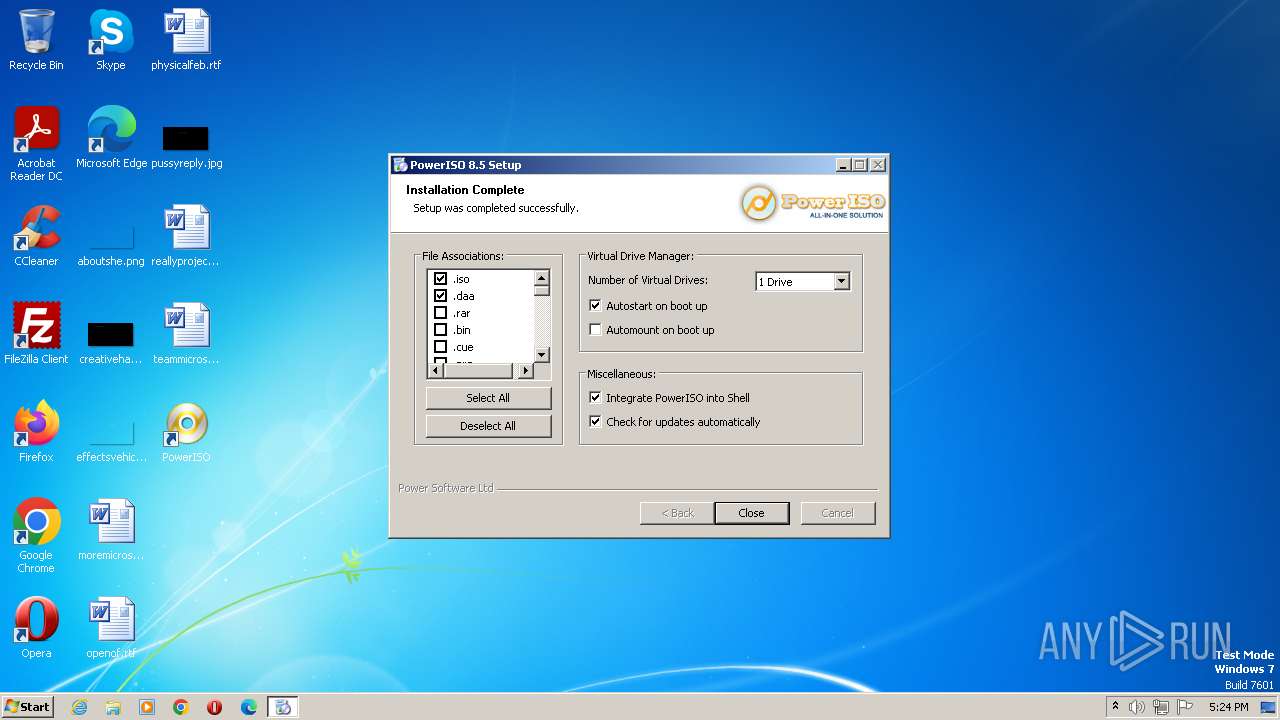Uncheck the .daa file association
This screenshot has width=1280, height=720.
[440, 296]
